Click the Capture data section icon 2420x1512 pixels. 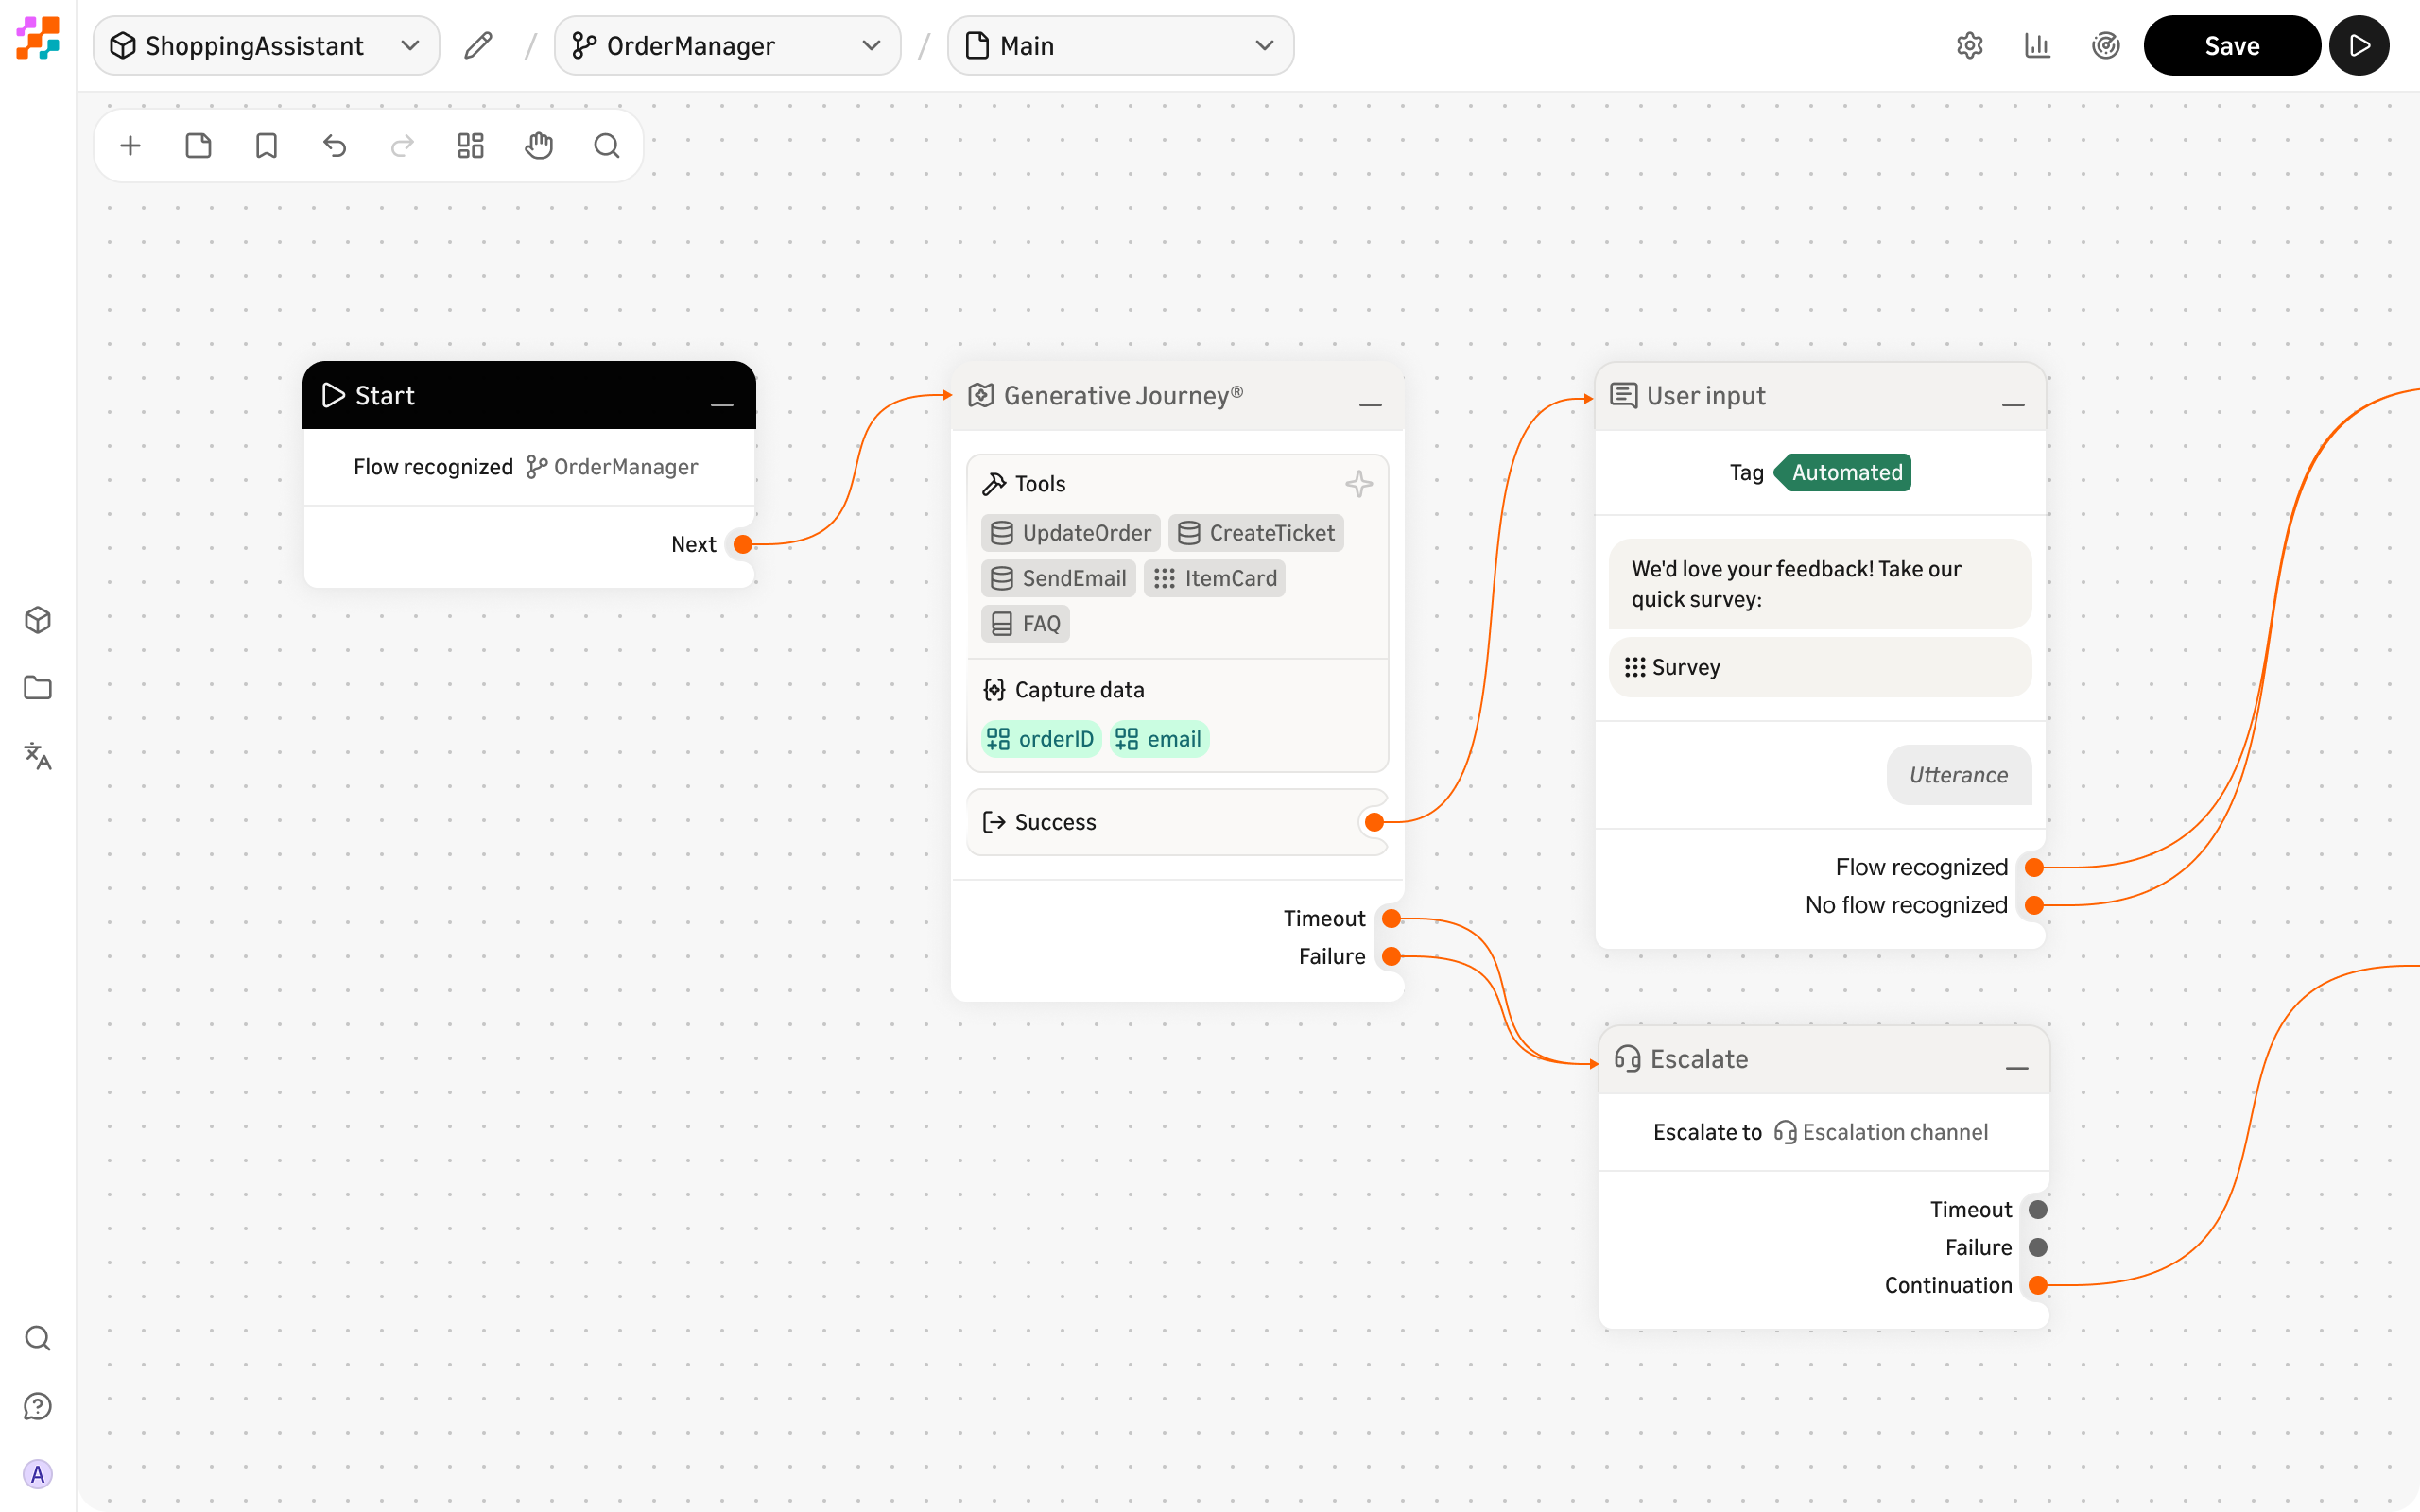(x=994, y=690)
